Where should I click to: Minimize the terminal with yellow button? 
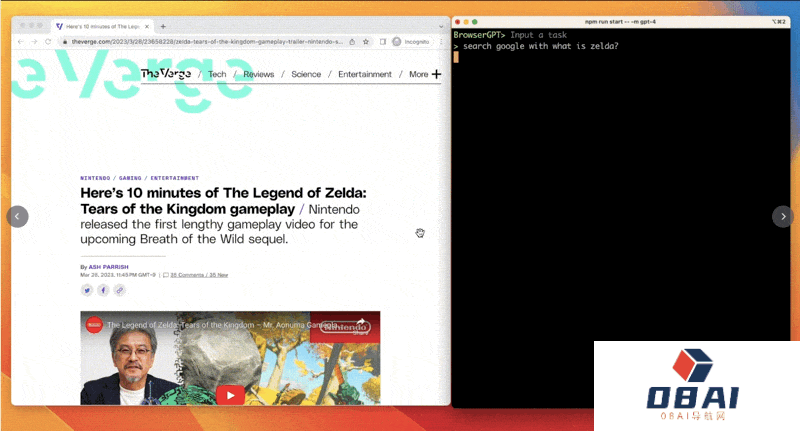[466, 22]
